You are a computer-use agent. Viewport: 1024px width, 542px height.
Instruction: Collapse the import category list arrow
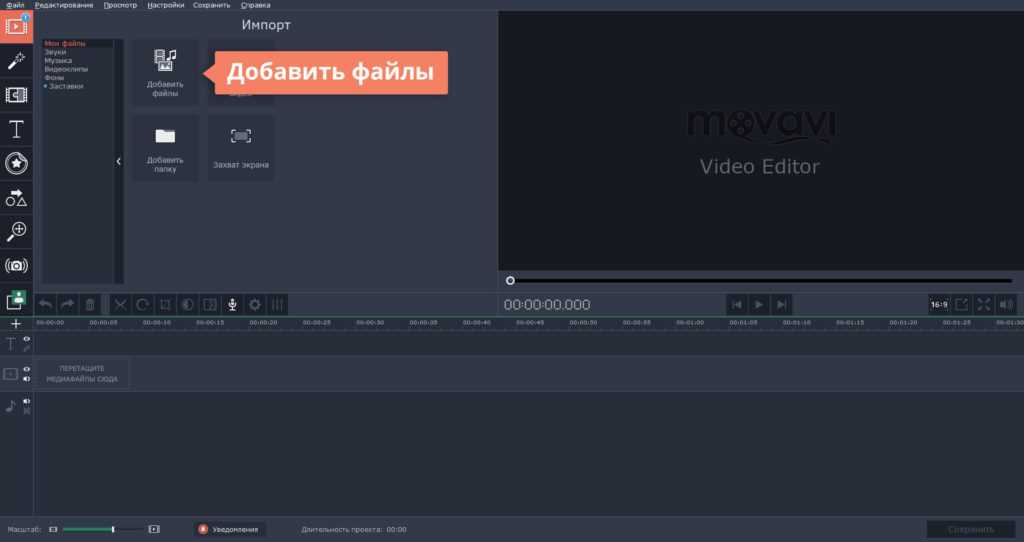(118, 161)
